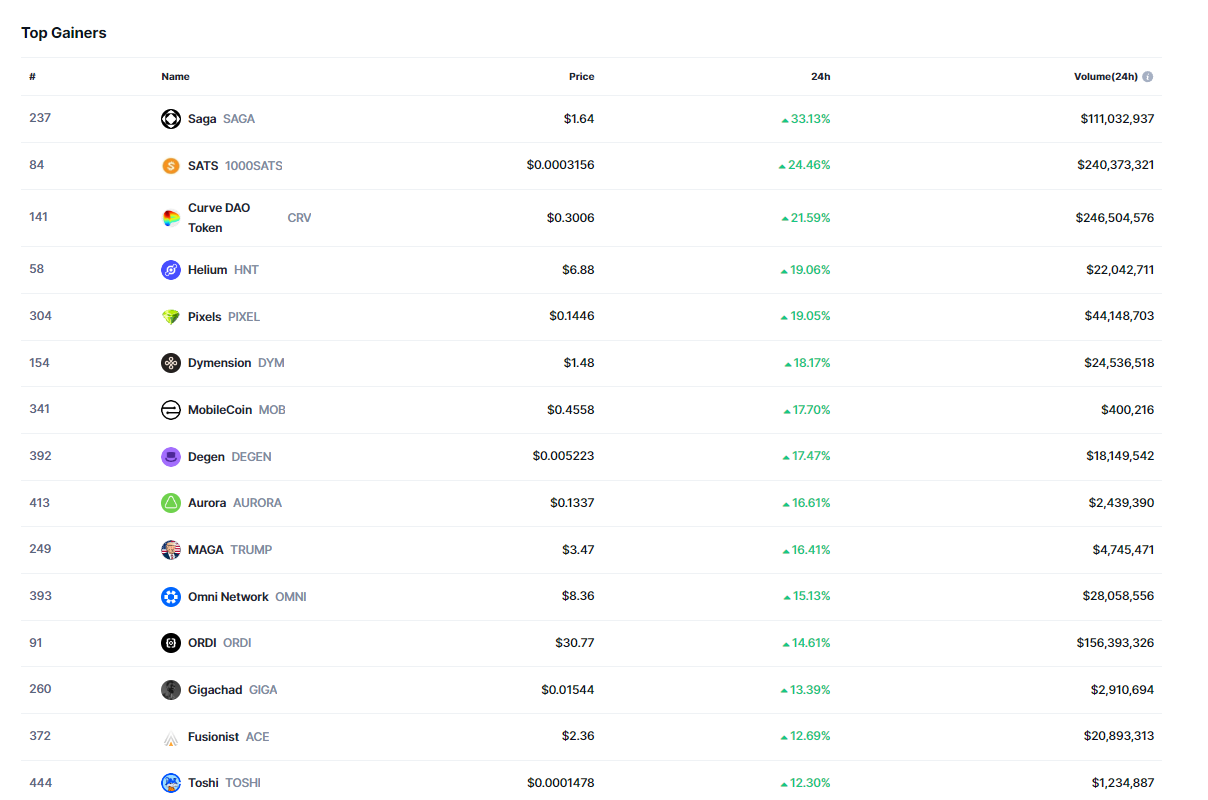
Task: Sort by the Name column header
Action: tap(175, 77)
